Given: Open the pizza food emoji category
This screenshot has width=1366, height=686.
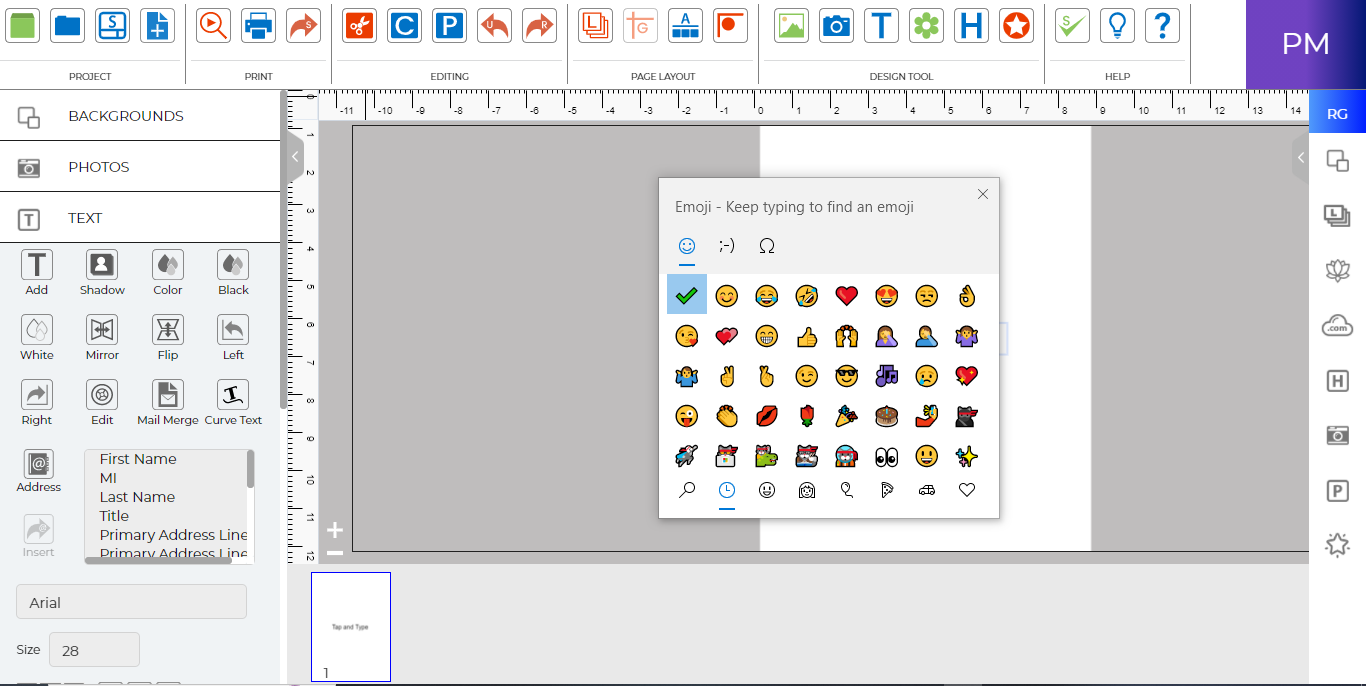Looking at the screenshot, I should click(x=886, y=490).
